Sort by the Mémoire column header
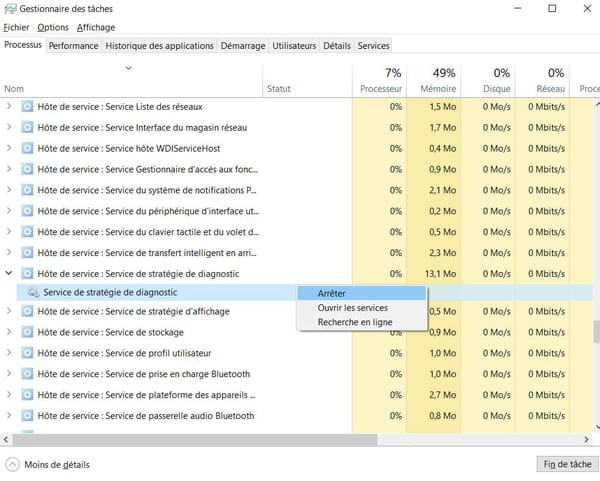Image resolution: width=600 pixels, height=481 pixels. pyautogui.click(x=434, y=81)
